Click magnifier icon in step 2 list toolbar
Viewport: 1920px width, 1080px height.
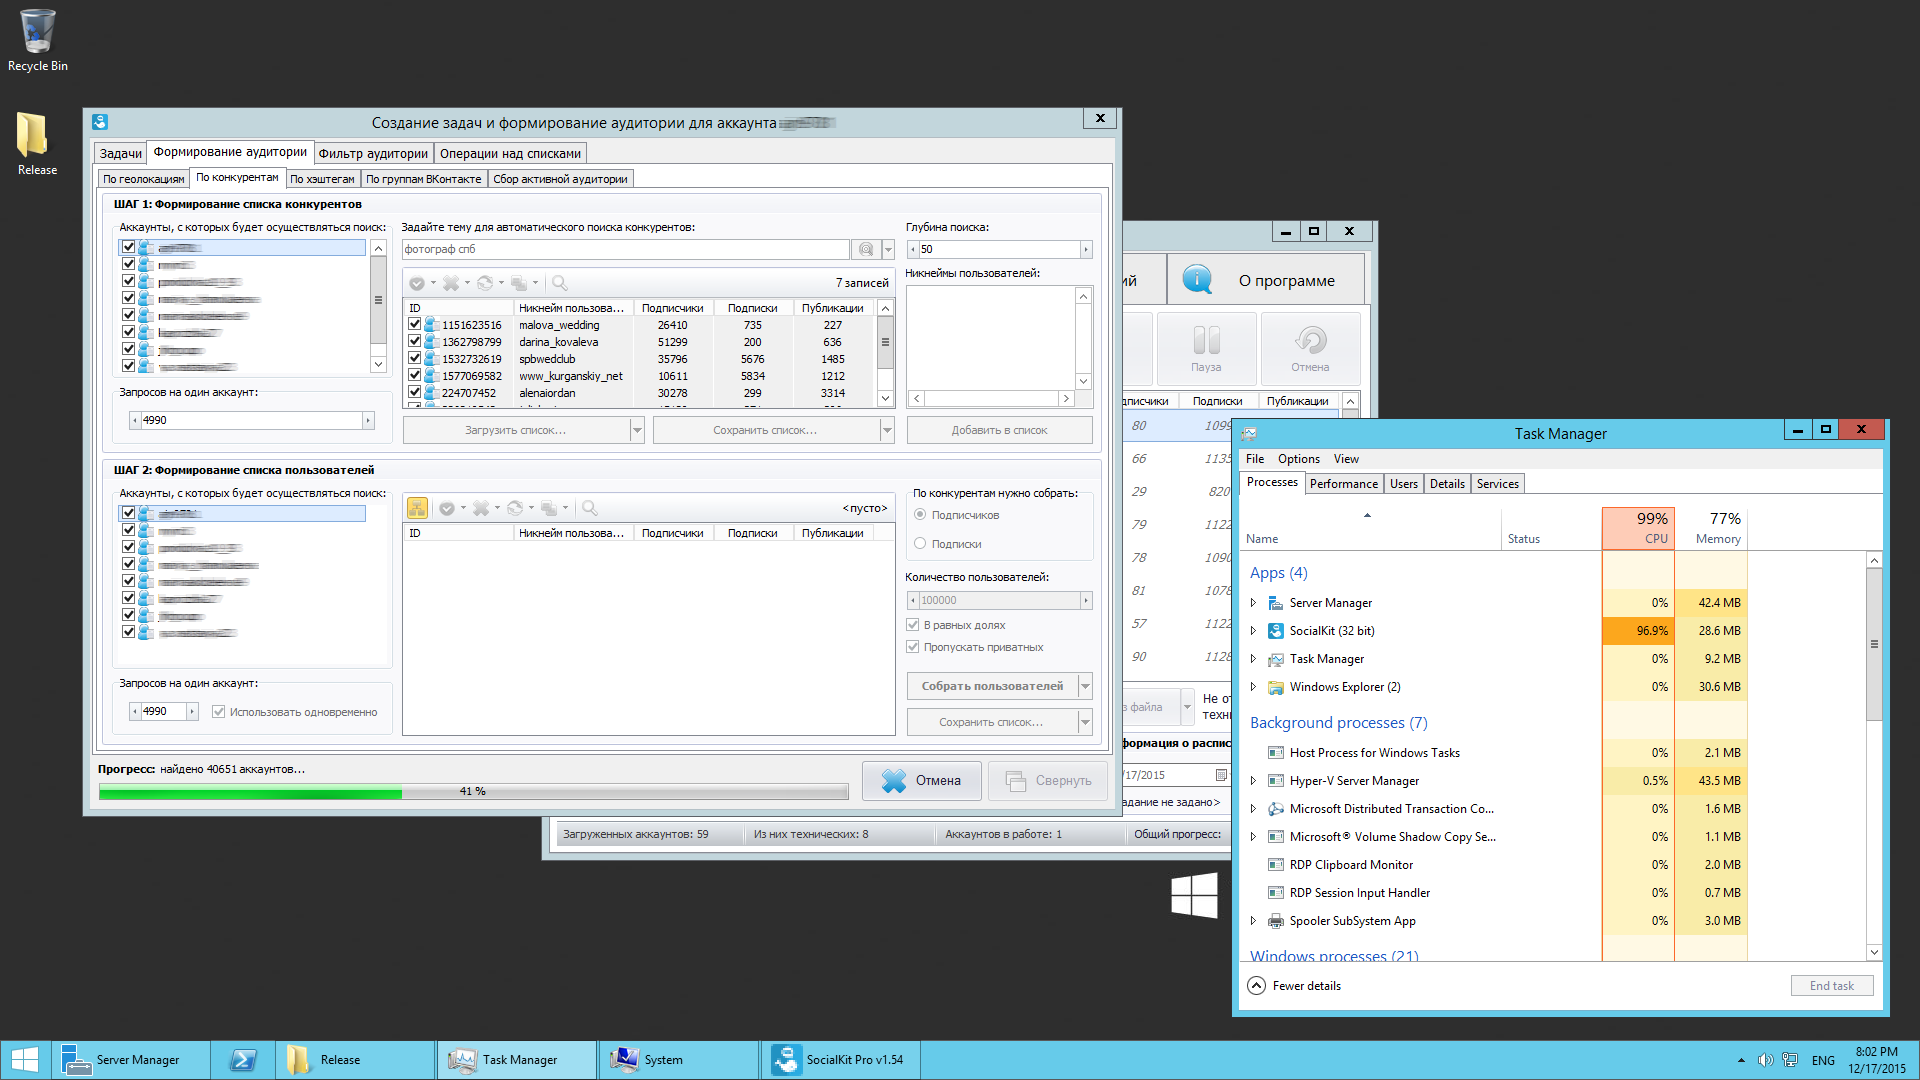point(590,508)
